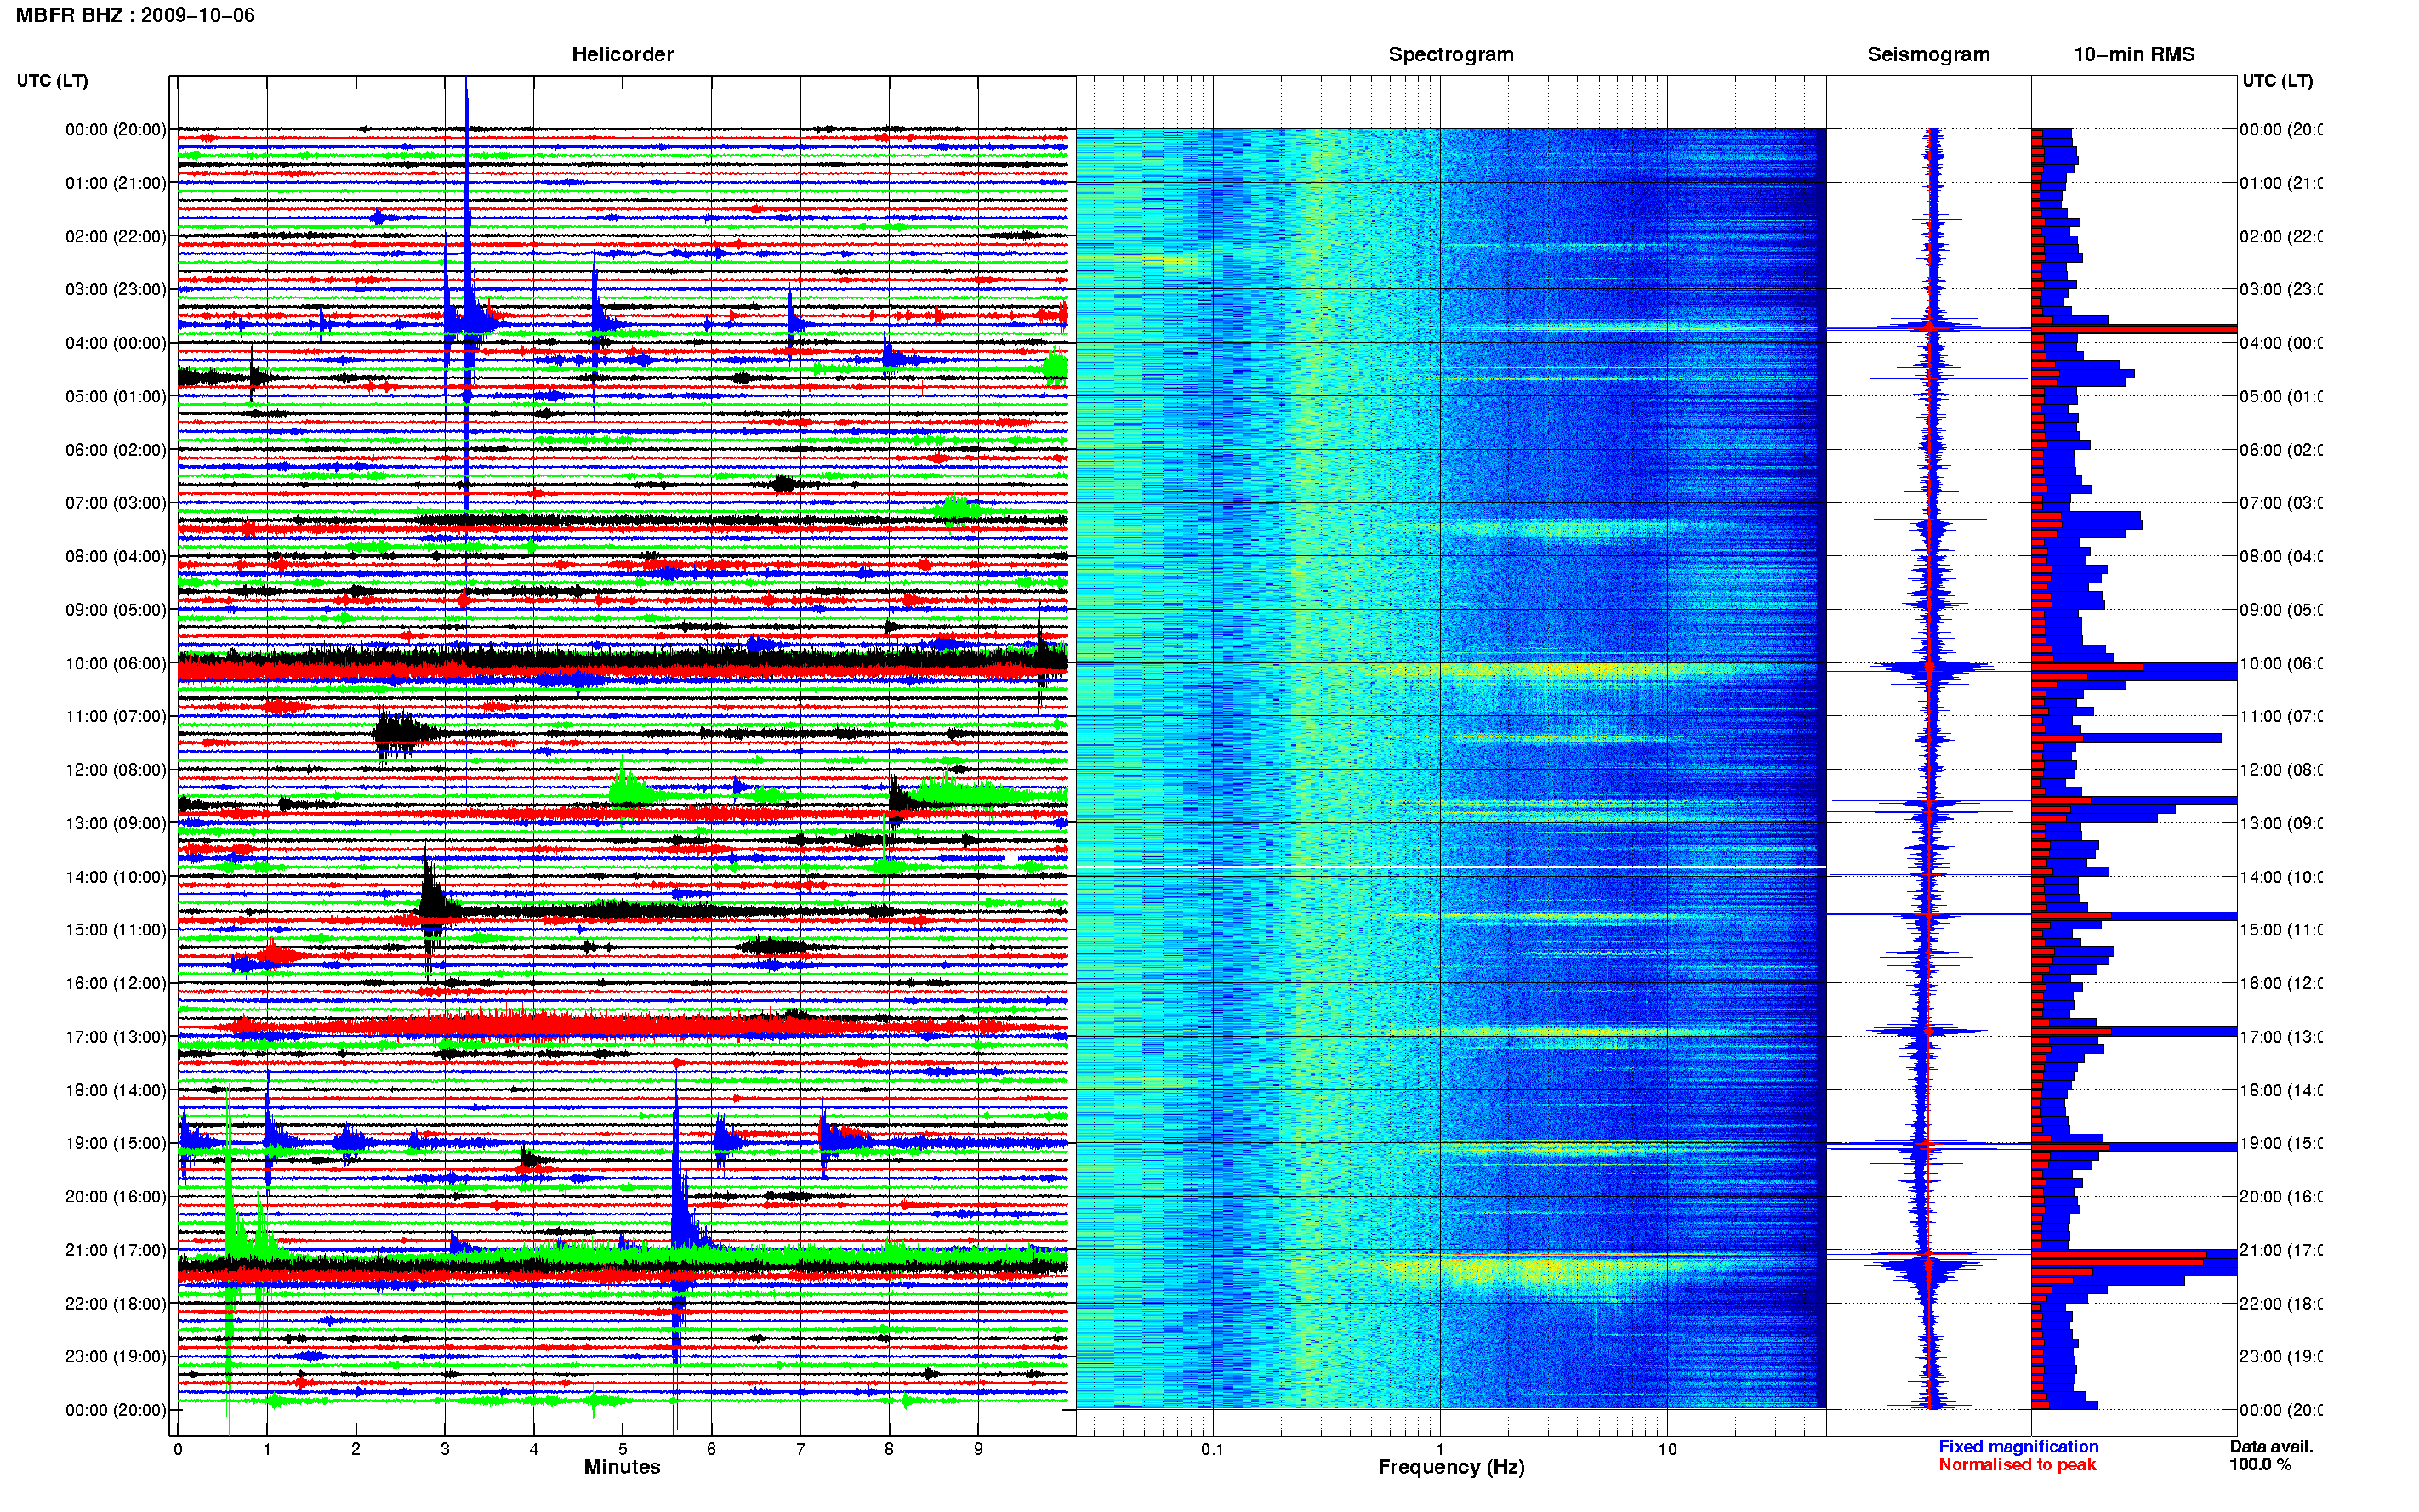2419x1512 pixels.
Task: Click minute tick label 0 under the helicorder
Action: [178, 1449]
